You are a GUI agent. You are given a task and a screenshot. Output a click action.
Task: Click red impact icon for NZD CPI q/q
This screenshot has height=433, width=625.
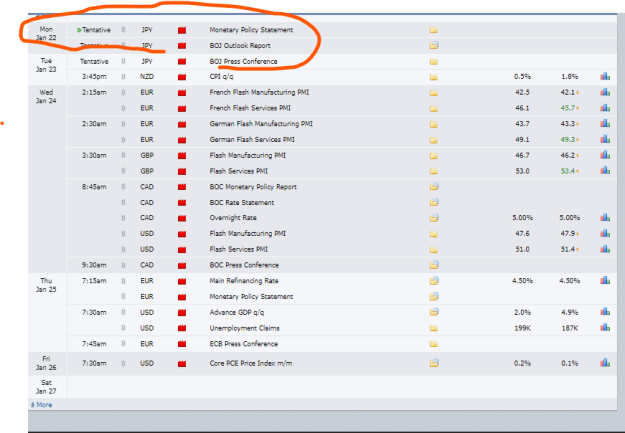[182, 77]
